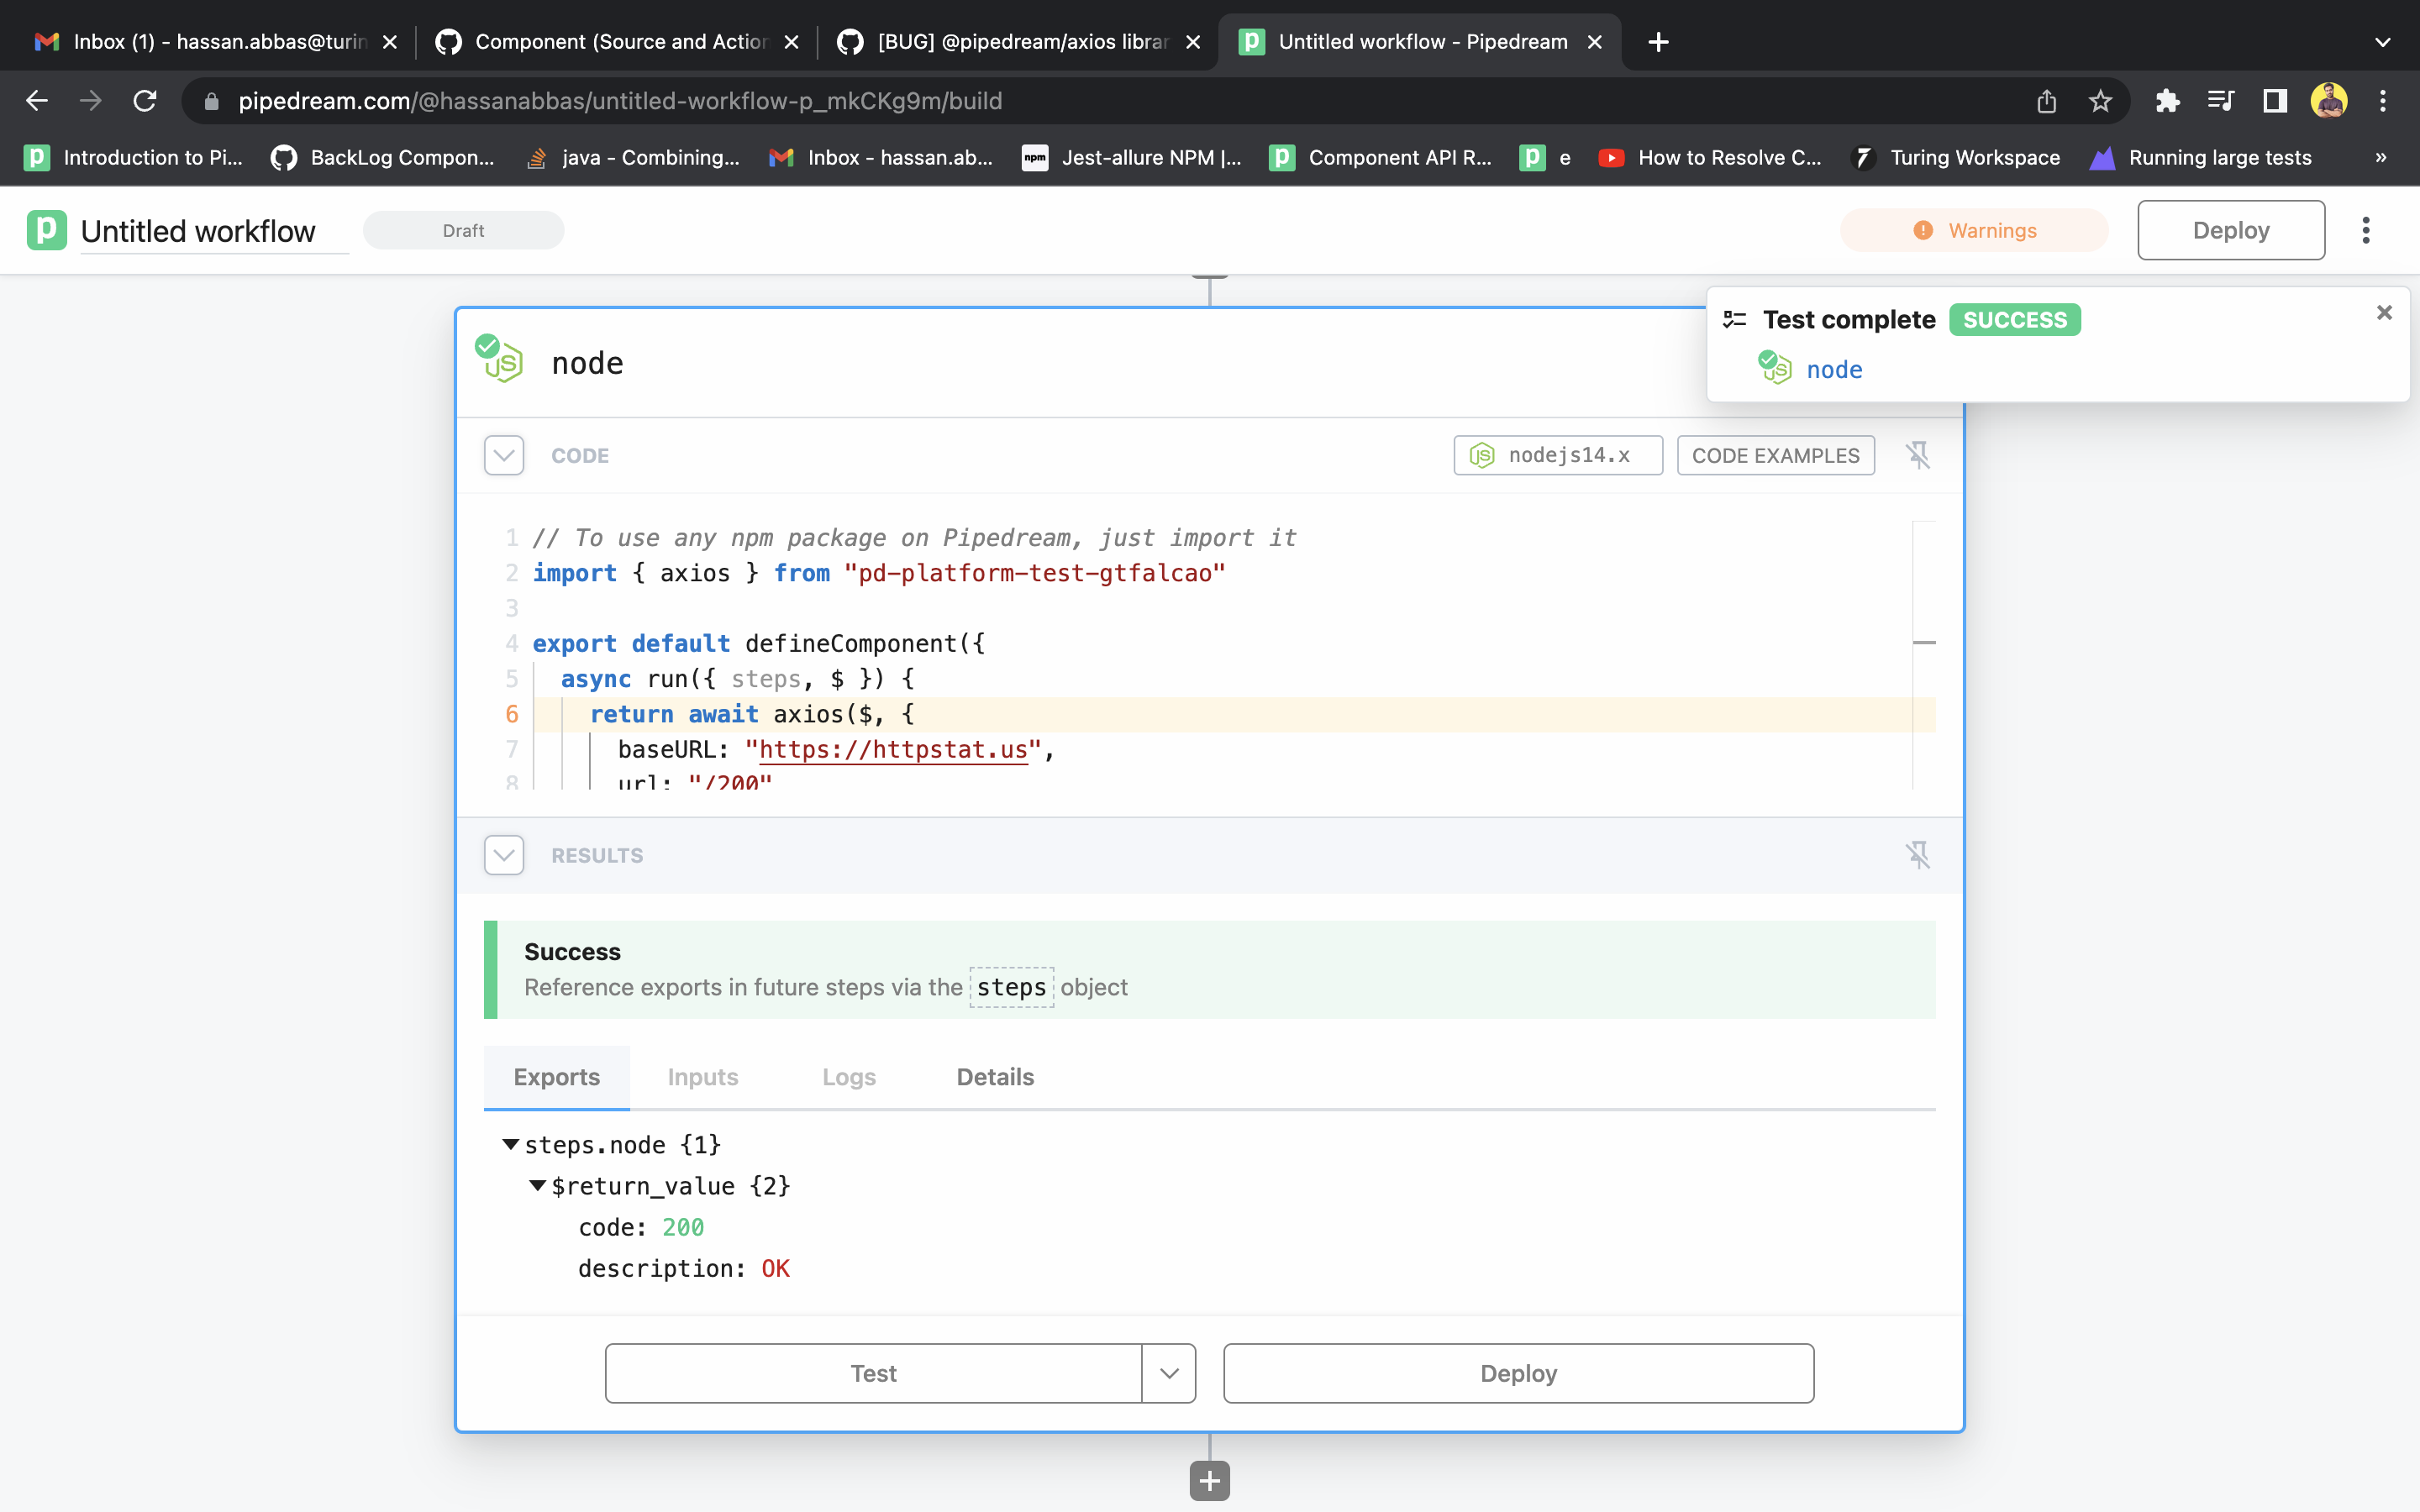Switch to the Logs tab

pos(849,1077)
